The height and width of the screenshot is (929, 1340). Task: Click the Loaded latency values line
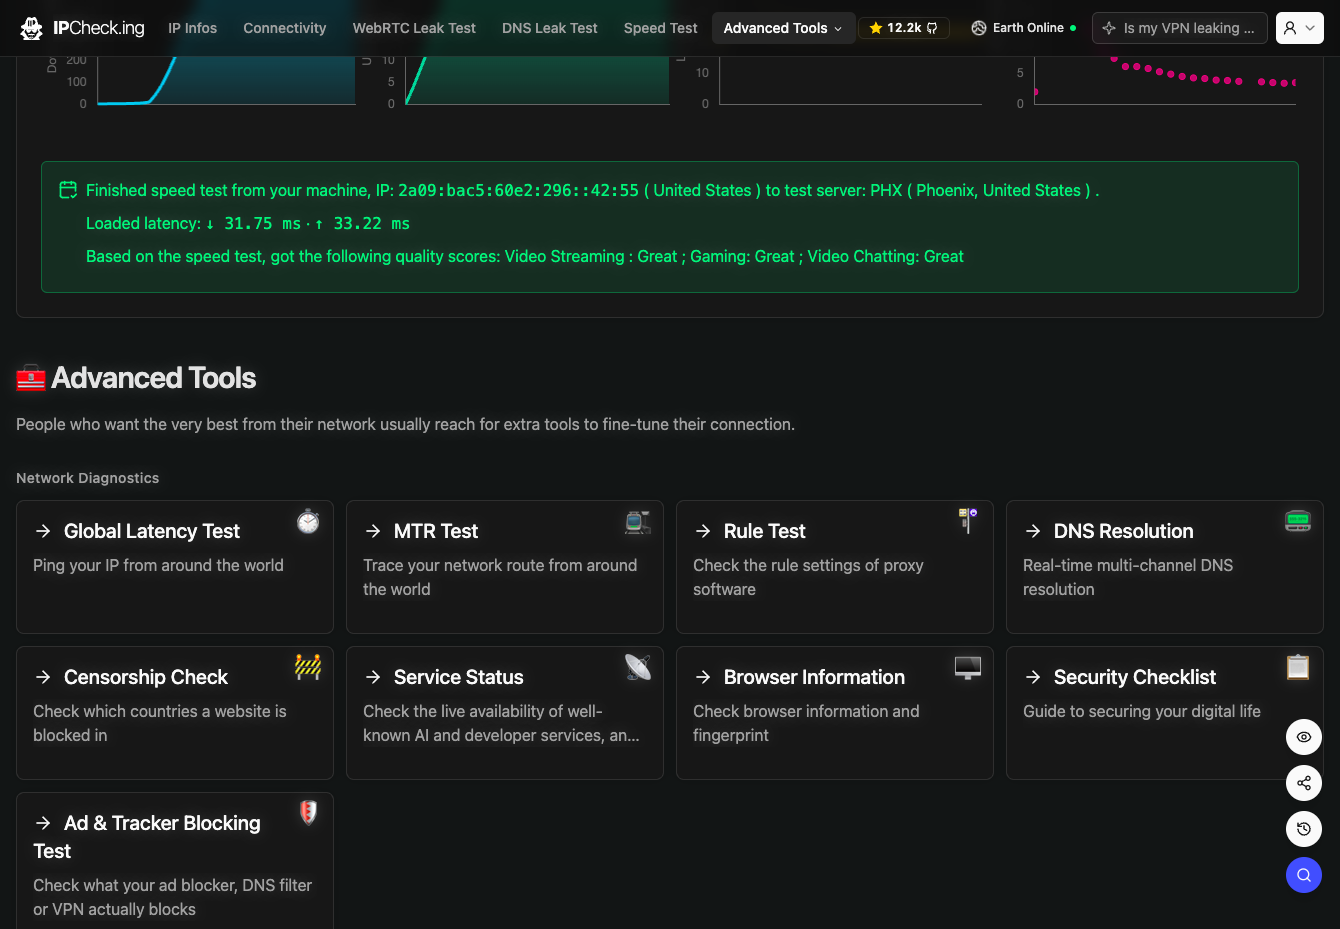pos(248,223)
